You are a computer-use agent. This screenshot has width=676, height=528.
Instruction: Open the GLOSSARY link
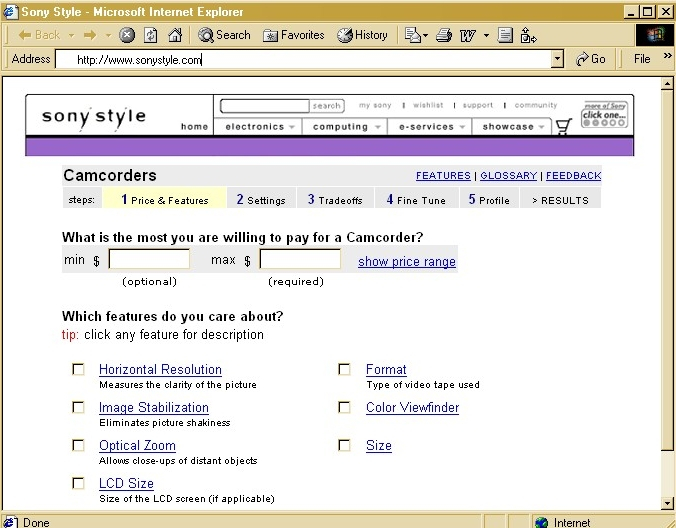(508, 176)
